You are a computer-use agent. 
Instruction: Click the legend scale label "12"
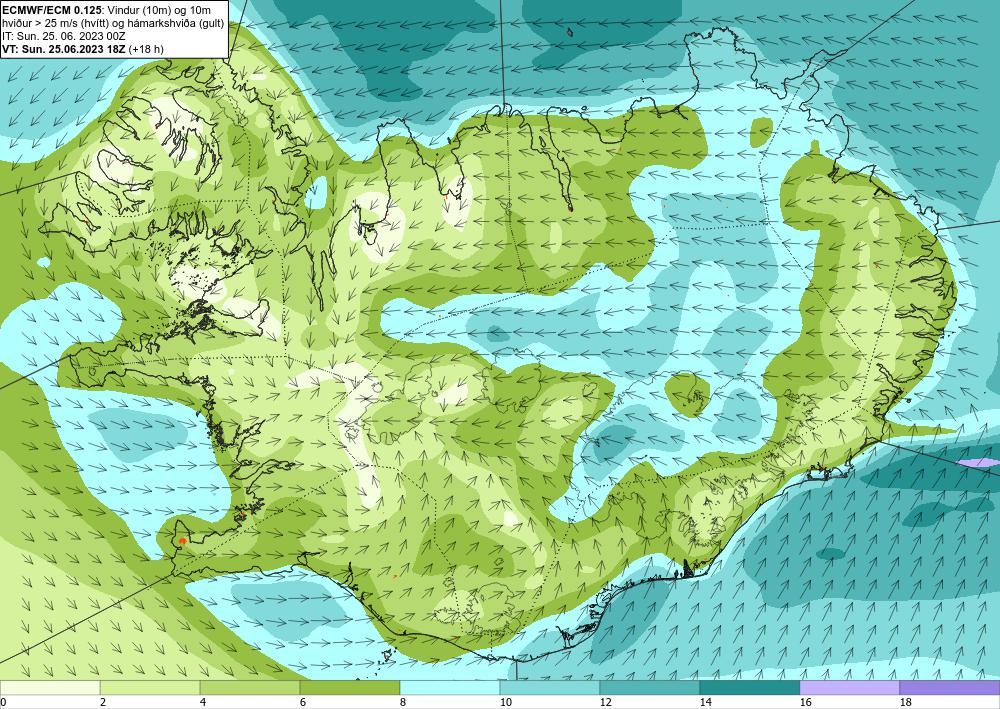click(605, 703)
